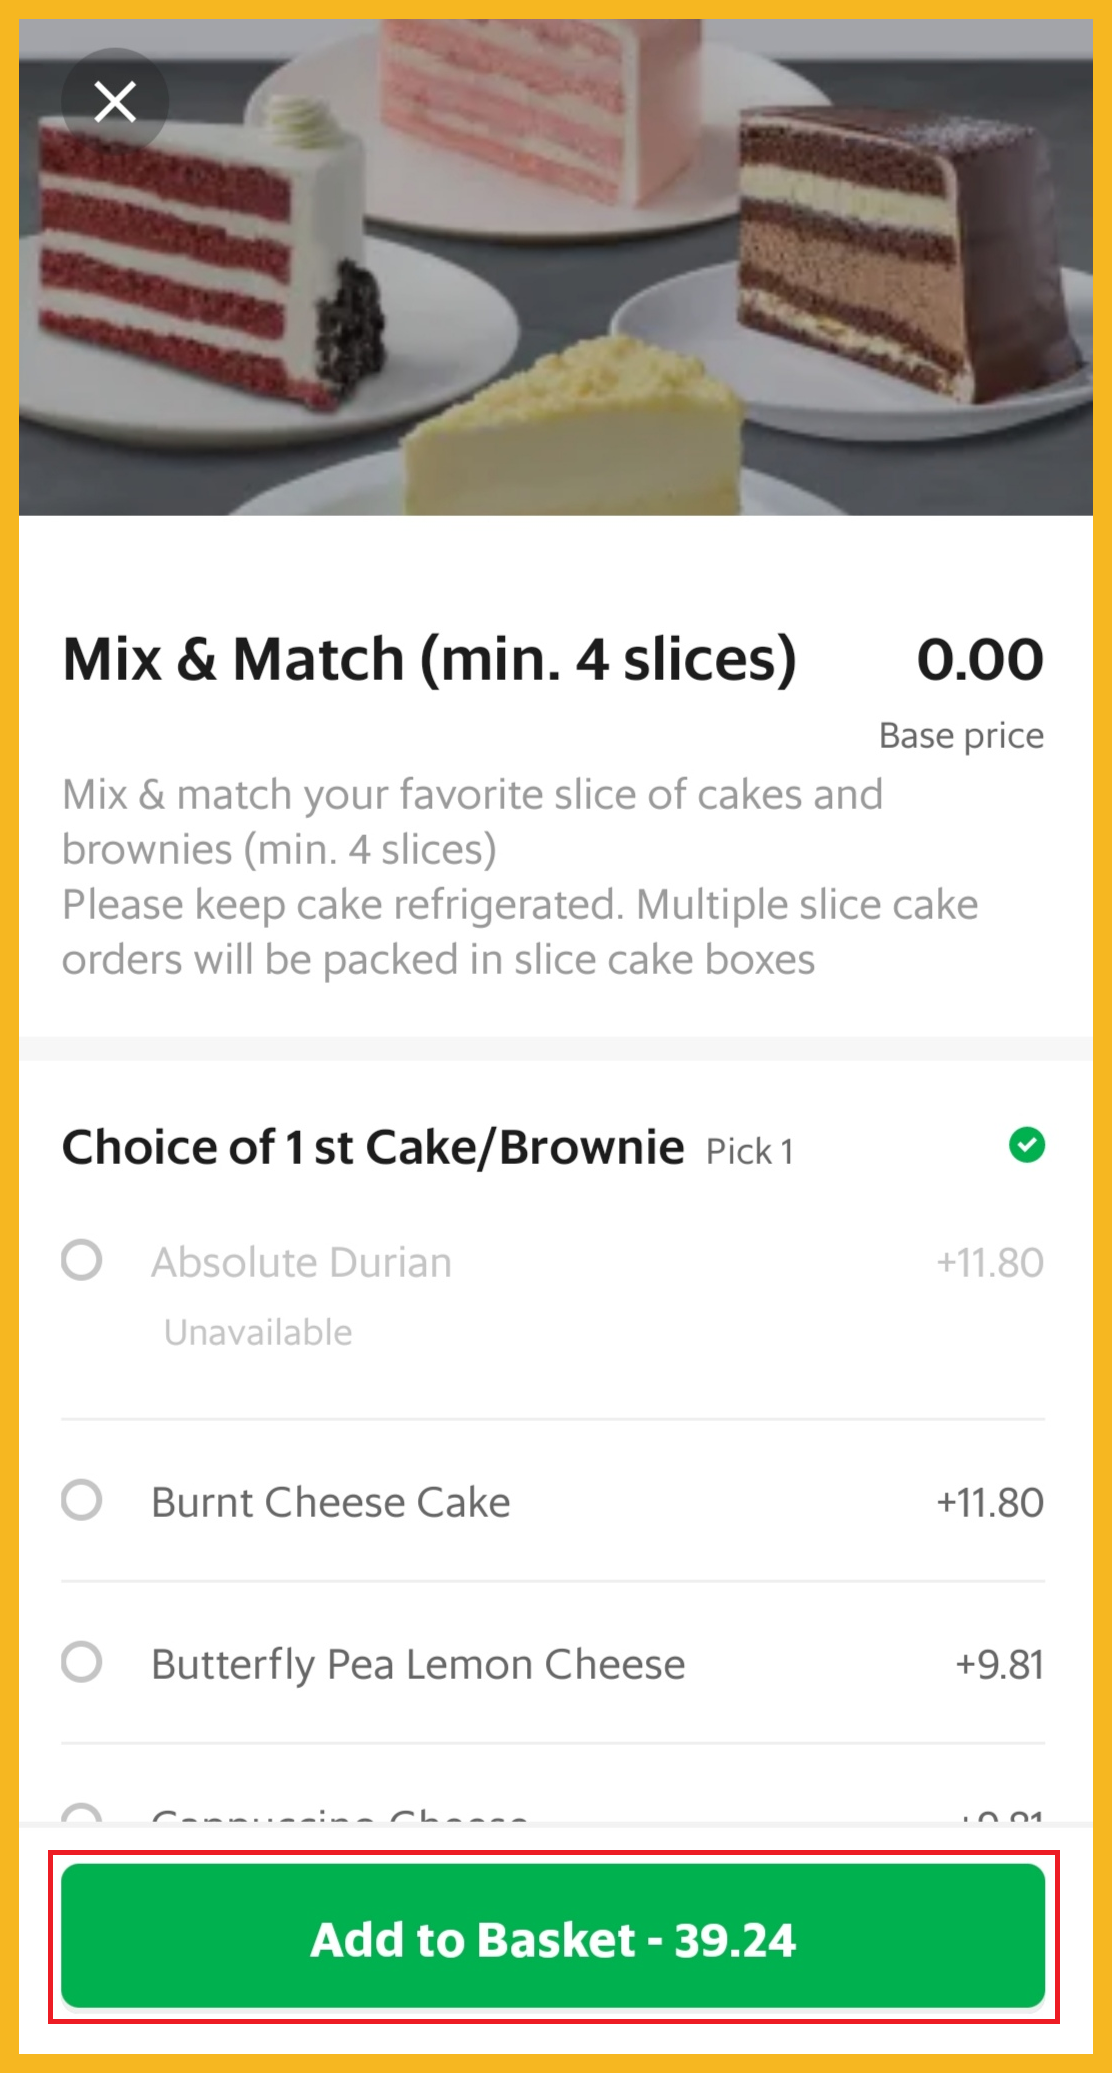Click the Pick 1 label
The height and width of the screenshot is (2073, 1112).
pyautogui.click(x=750, y=1151)
